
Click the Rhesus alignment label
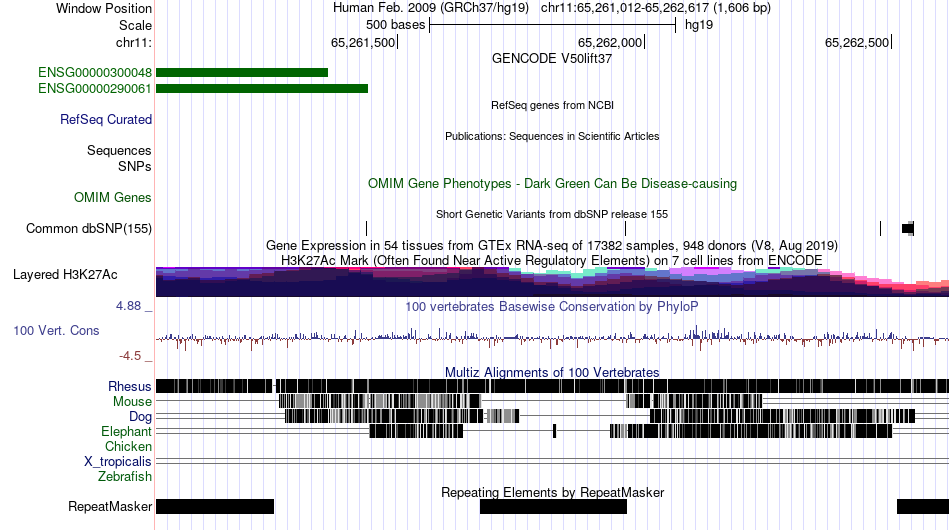(130, 386)
